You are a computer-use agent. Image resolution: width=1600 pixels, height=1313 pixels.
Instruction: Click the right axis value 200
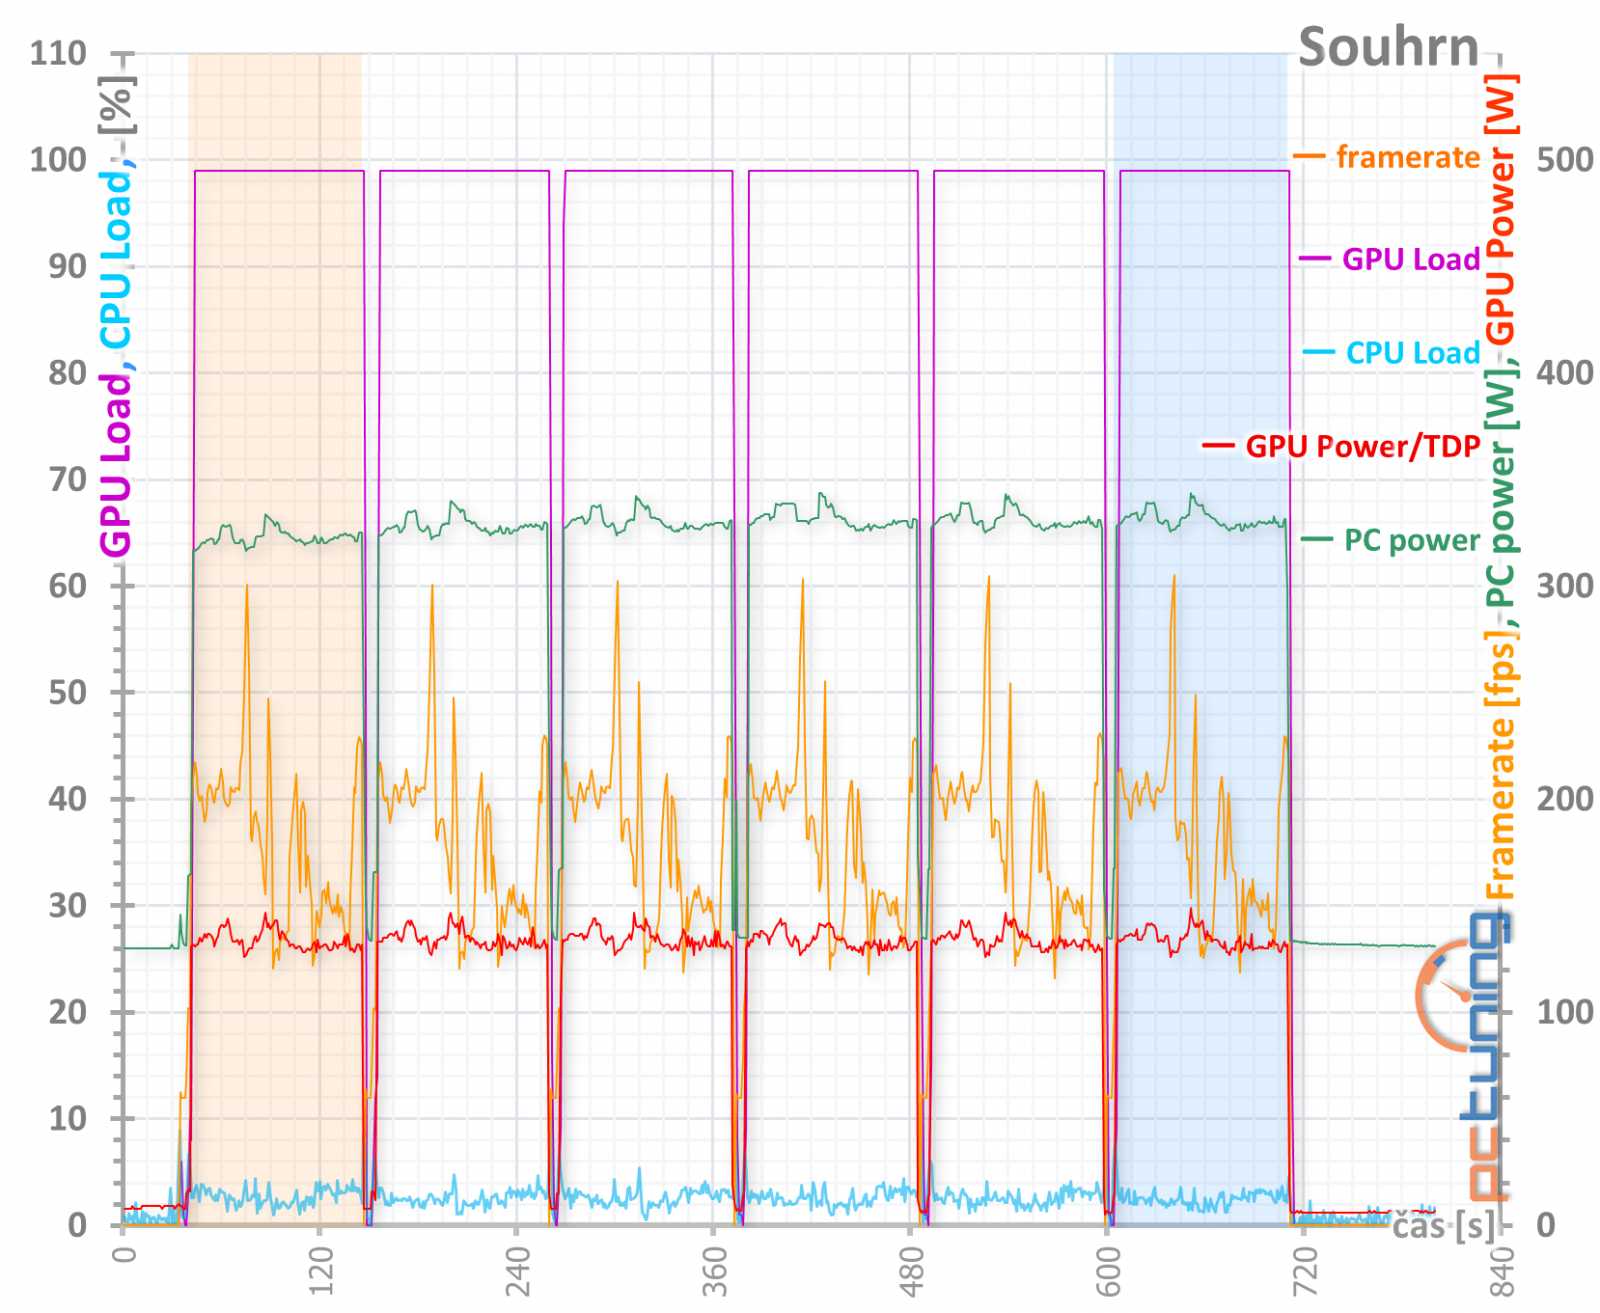(1564, 798)
